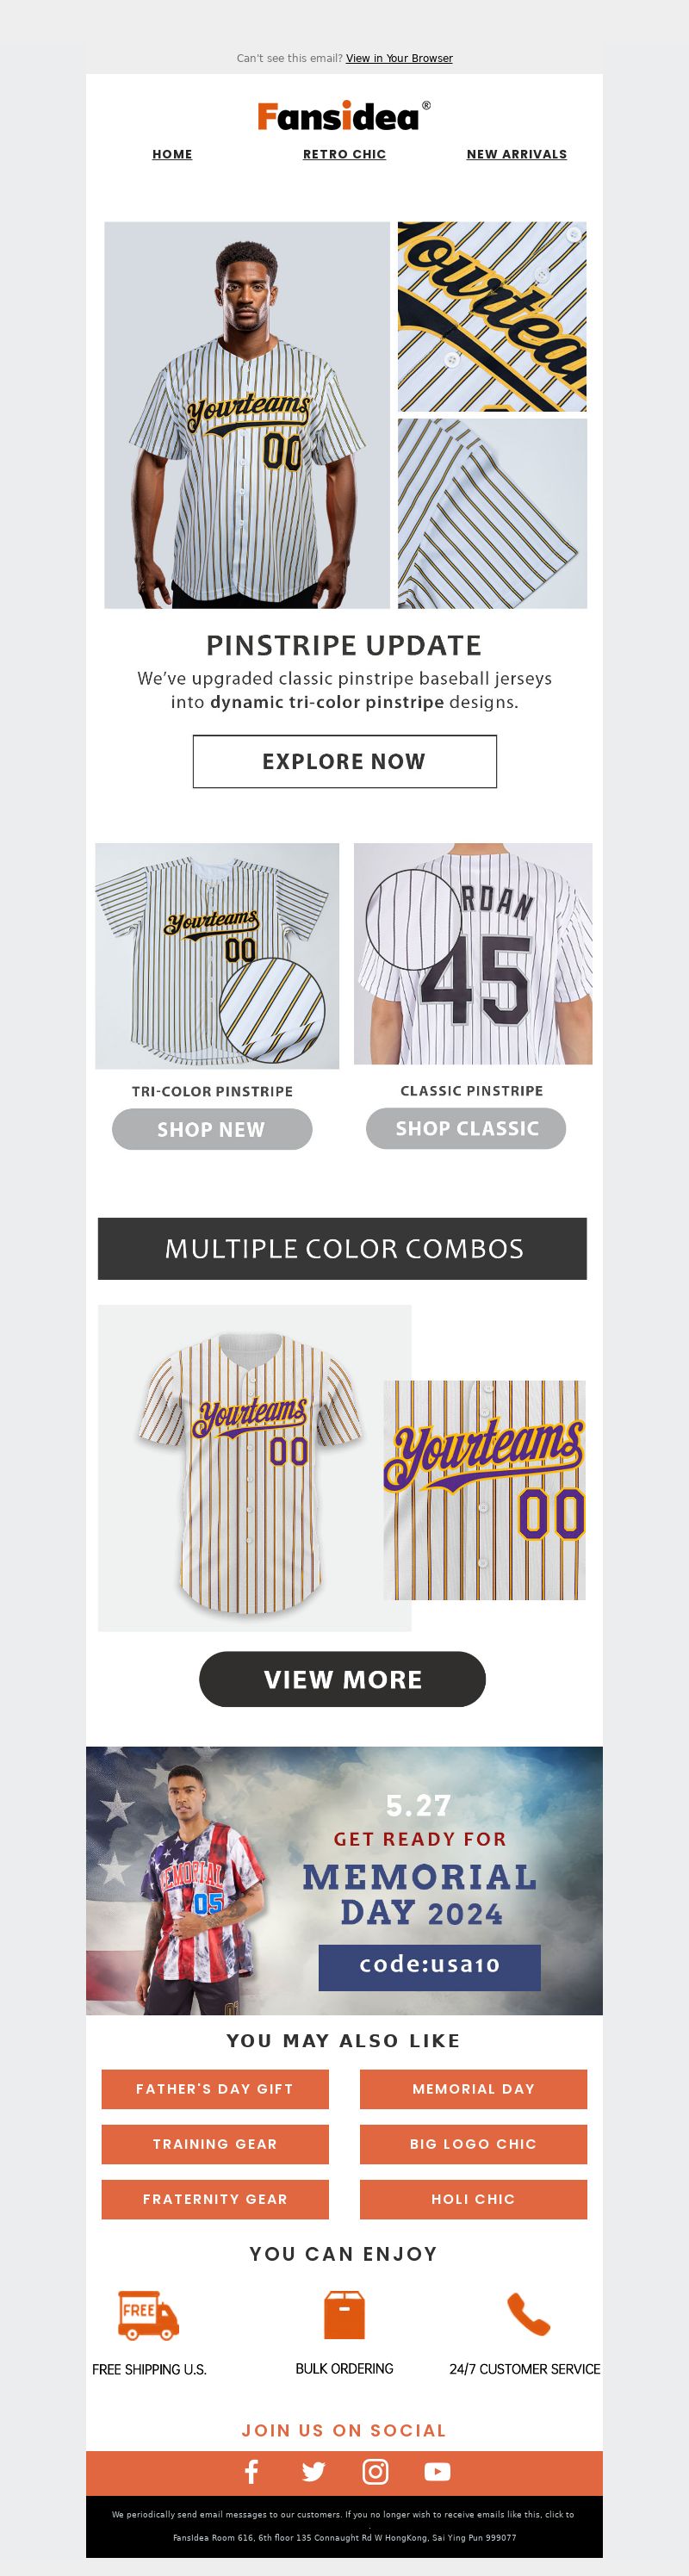The width and height of the screenshot is (689, 2576).
Task: Open the RETRO CHIC menu link
Action: click(344, 154)
